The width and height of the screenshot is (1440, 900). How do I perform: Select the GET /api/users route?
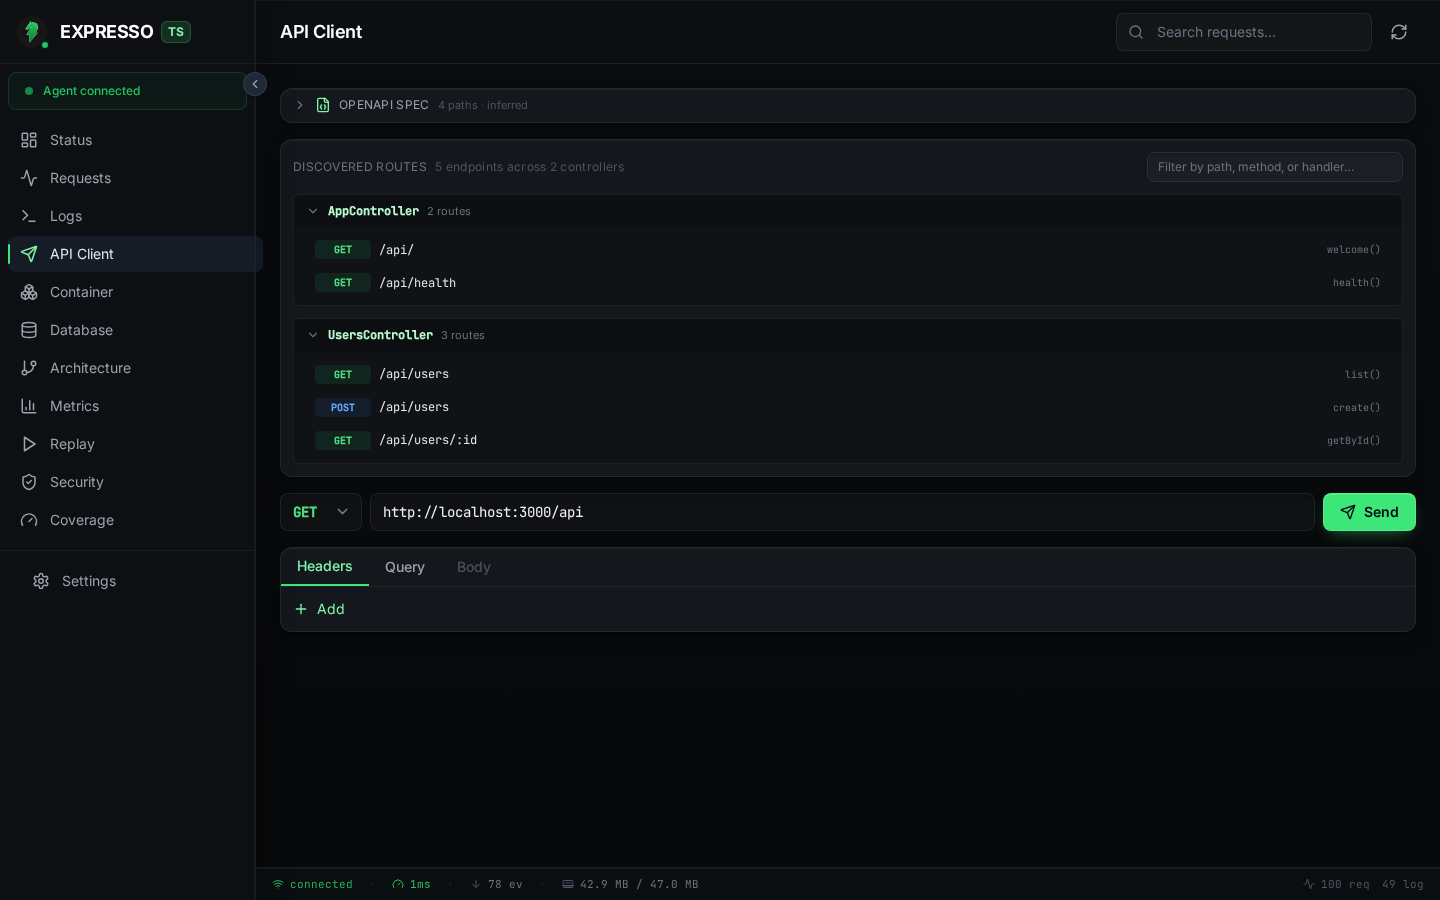(x=847, y=374)
